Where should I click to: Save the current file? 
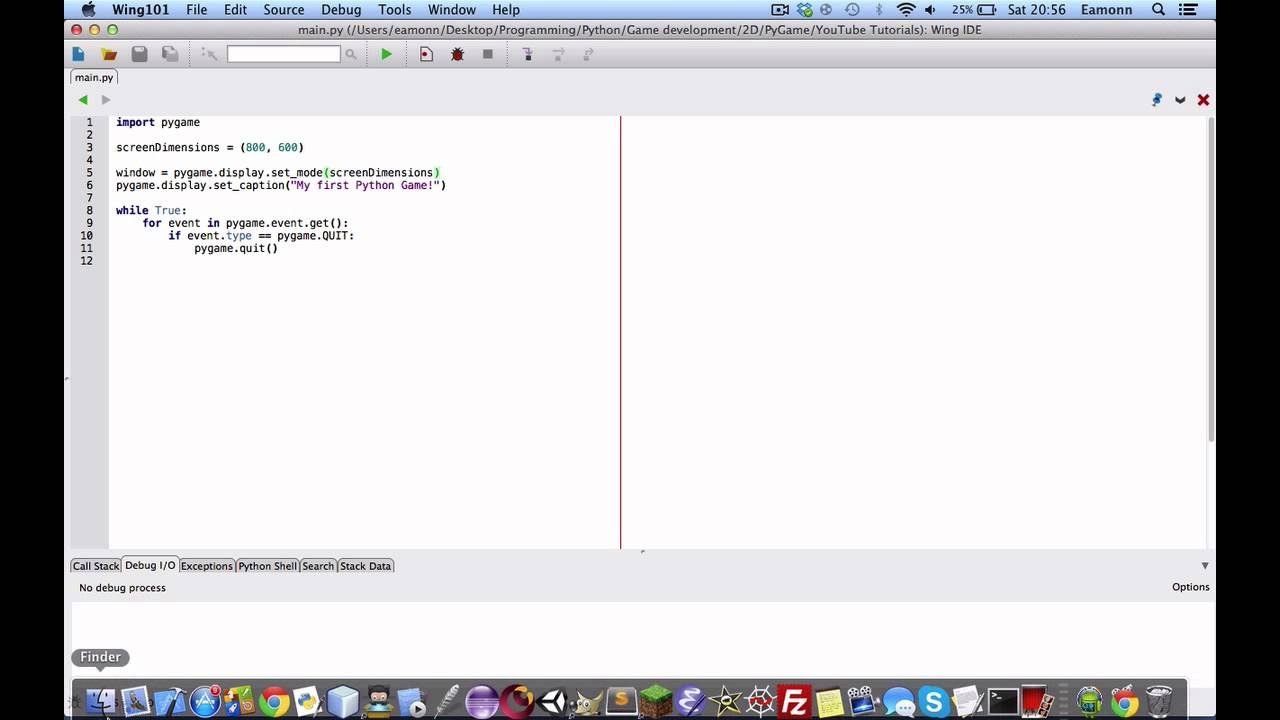[x=139, y=54]
